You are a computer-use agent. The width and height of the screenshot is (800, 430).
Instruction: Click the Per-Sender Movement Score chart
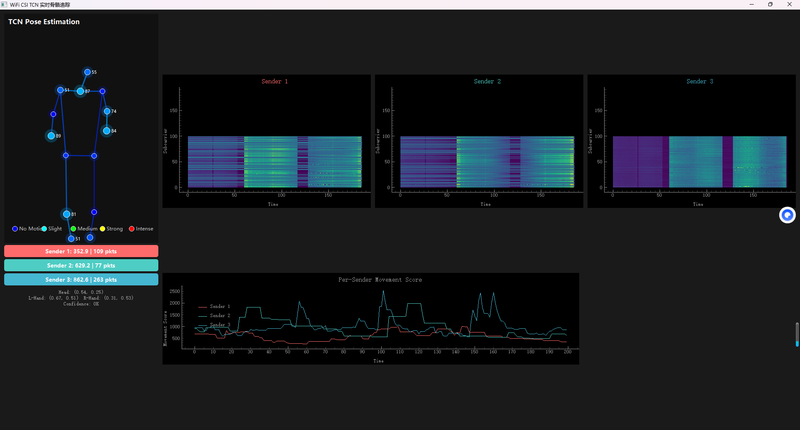tap(370, 319)
